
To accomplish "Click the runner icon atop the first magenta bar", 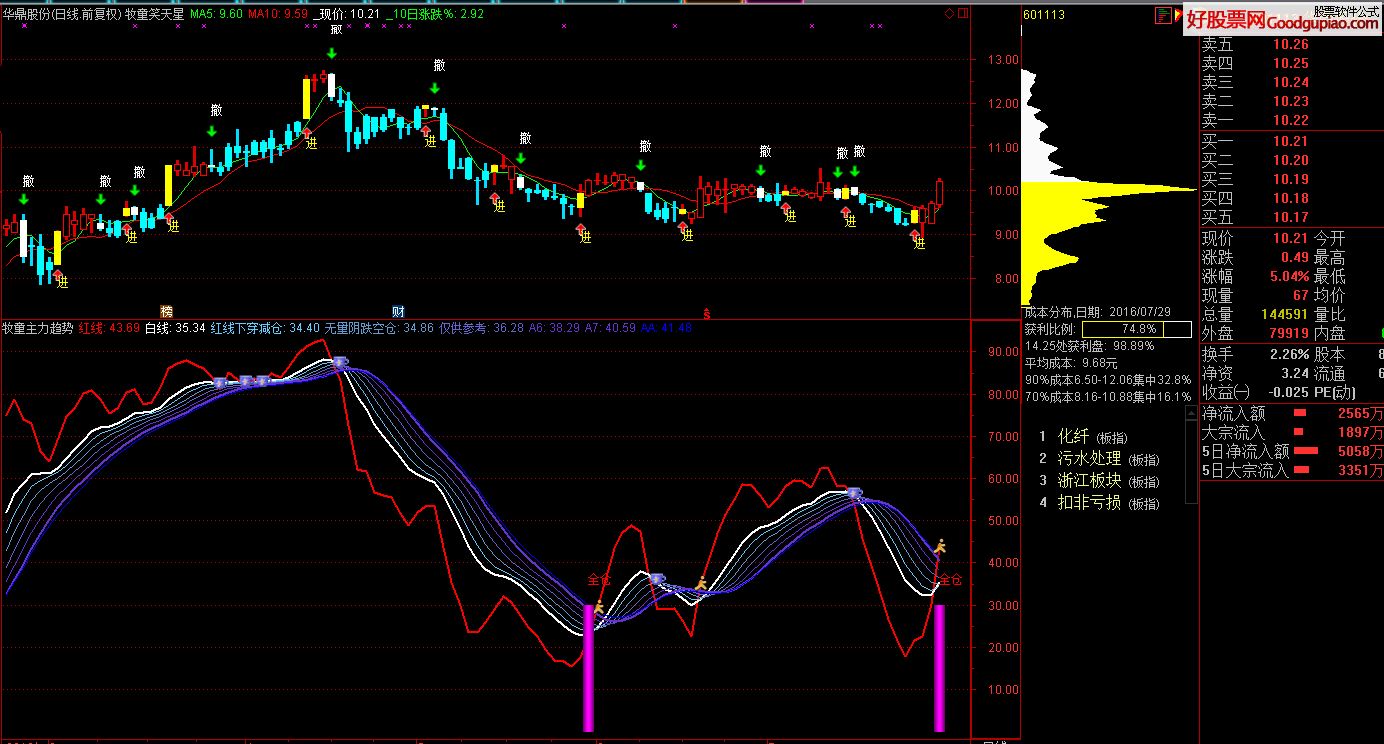I will 599,607.
